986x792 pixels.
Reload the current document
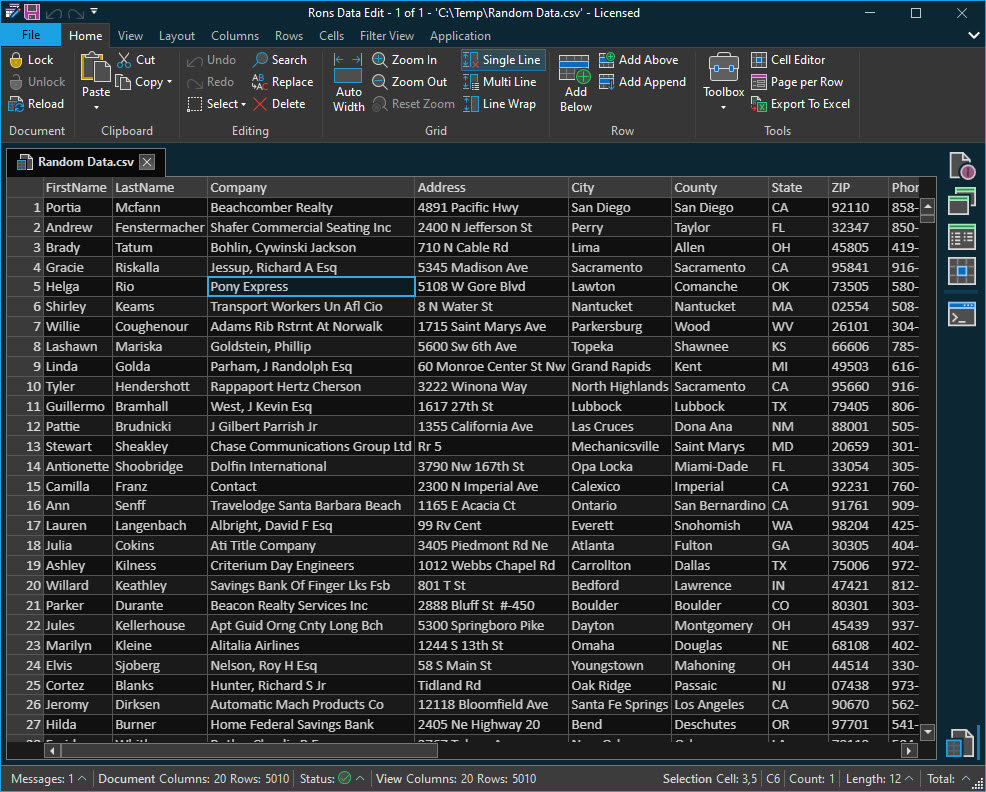click(36, 104)
